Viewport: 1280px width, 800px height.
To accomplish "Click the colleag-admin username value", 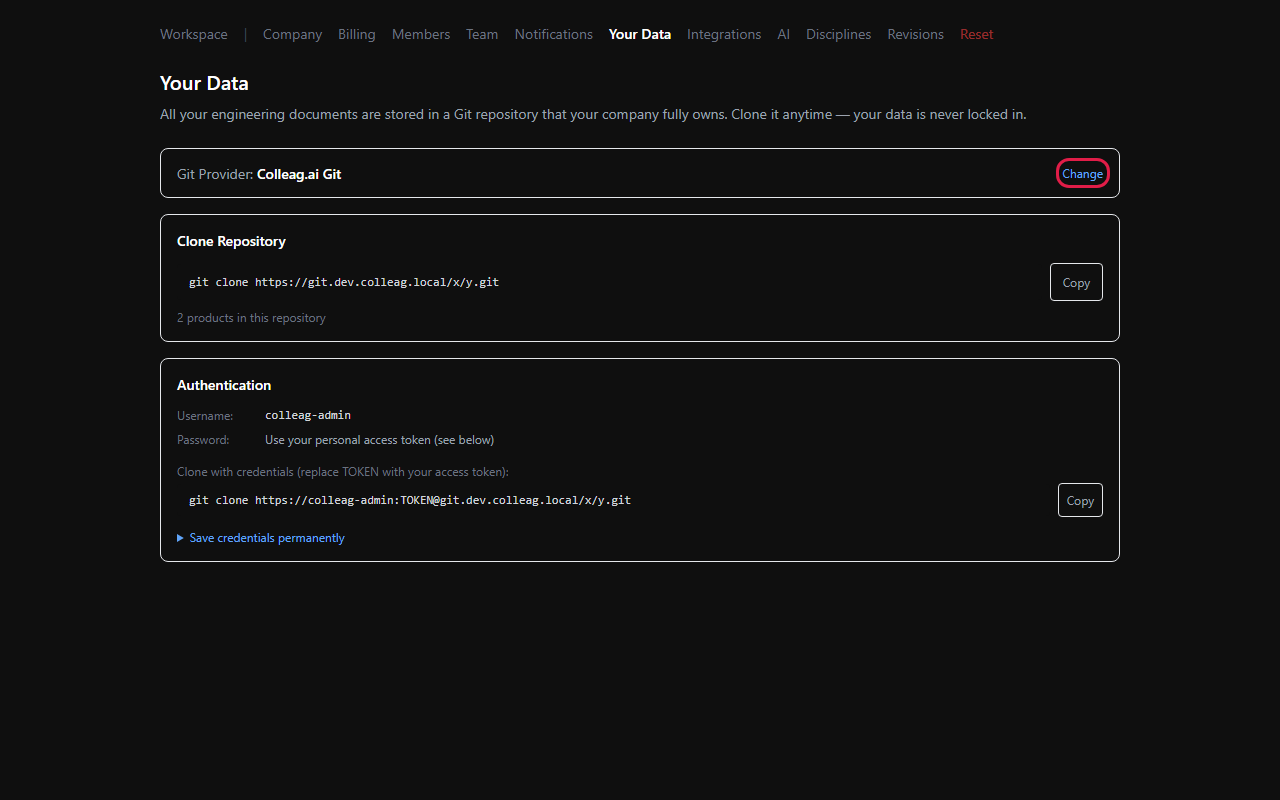I will pos(308,415).
